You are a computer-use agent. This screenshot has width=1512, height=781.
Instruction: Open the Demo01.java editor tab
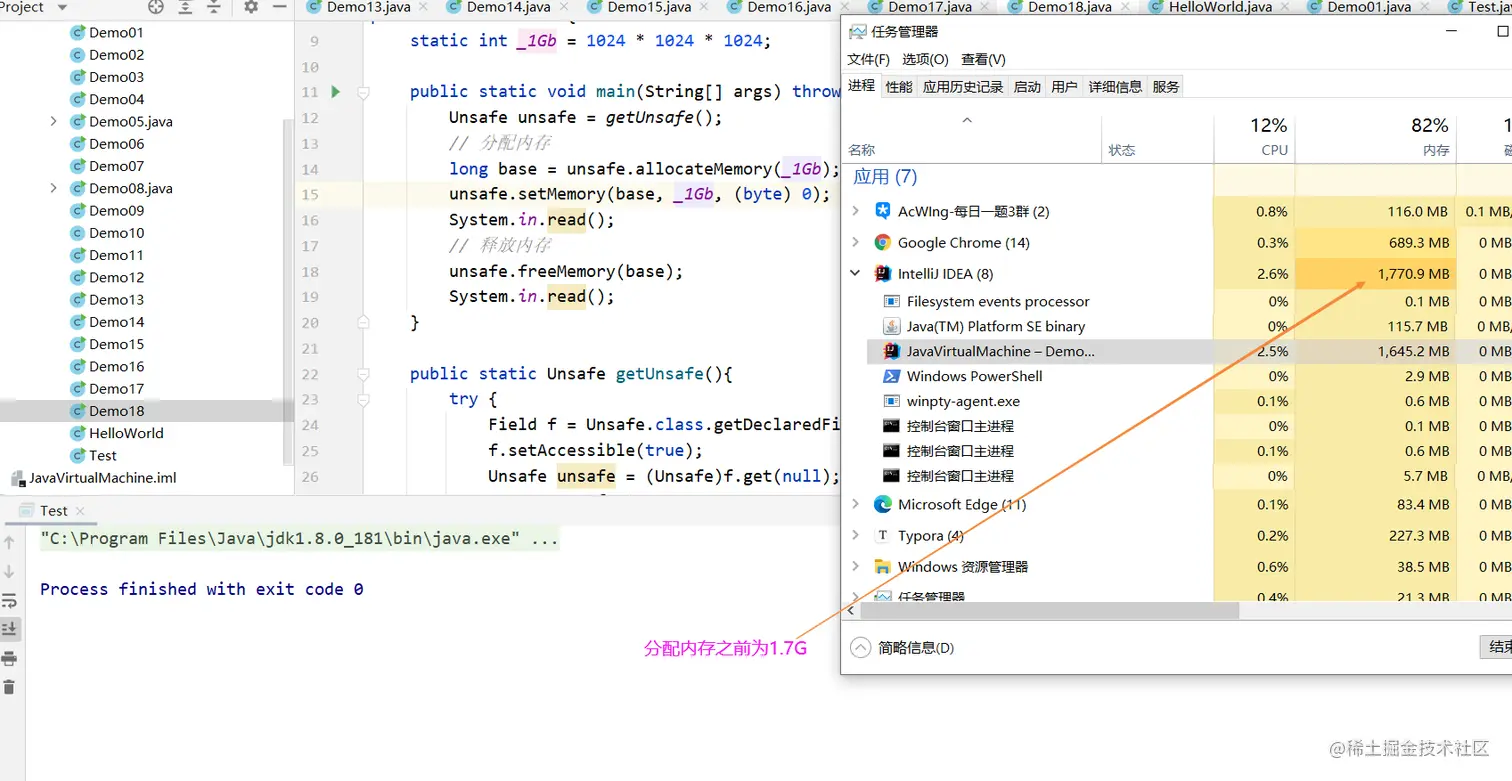pyautogui.click(x=1369, y=7)
